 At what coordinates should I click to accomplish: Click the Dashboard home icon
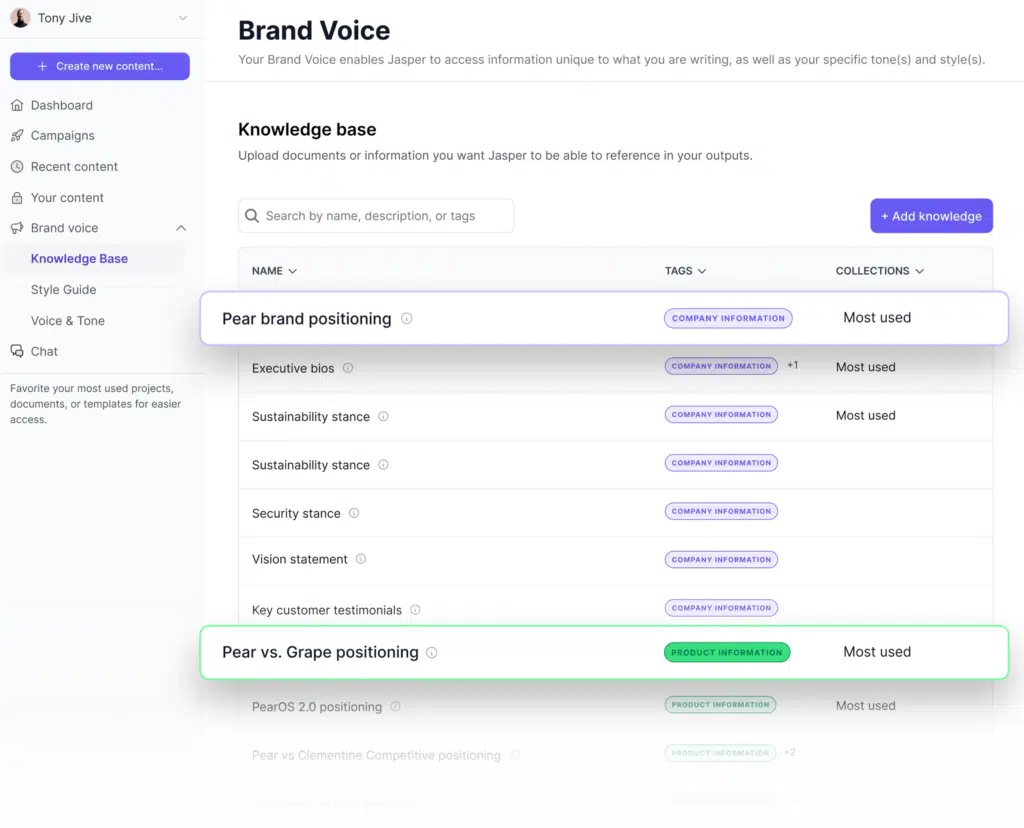click(x=17, y=105)
